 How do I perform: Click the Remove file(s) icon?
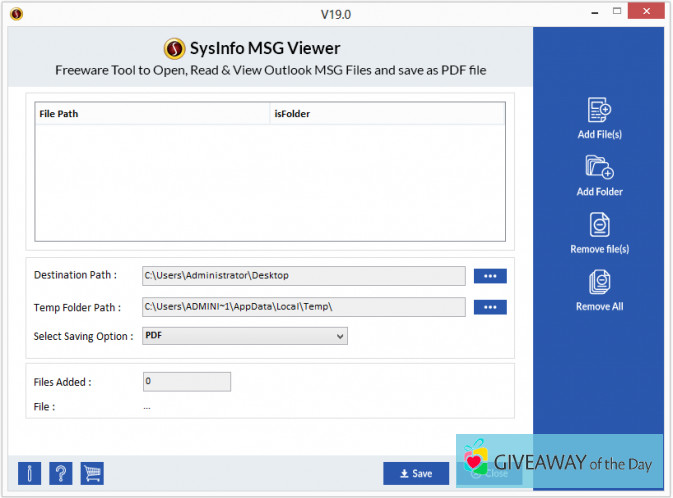pyautogui.click(x=599, y=225)
